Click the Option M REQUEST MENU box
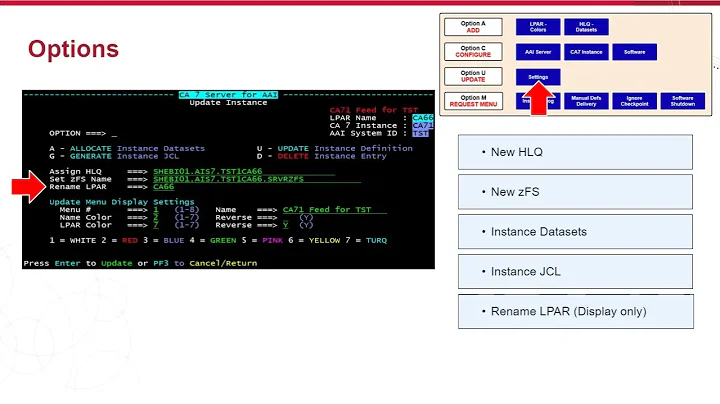The image size is (720, 404). pos(473,101)
